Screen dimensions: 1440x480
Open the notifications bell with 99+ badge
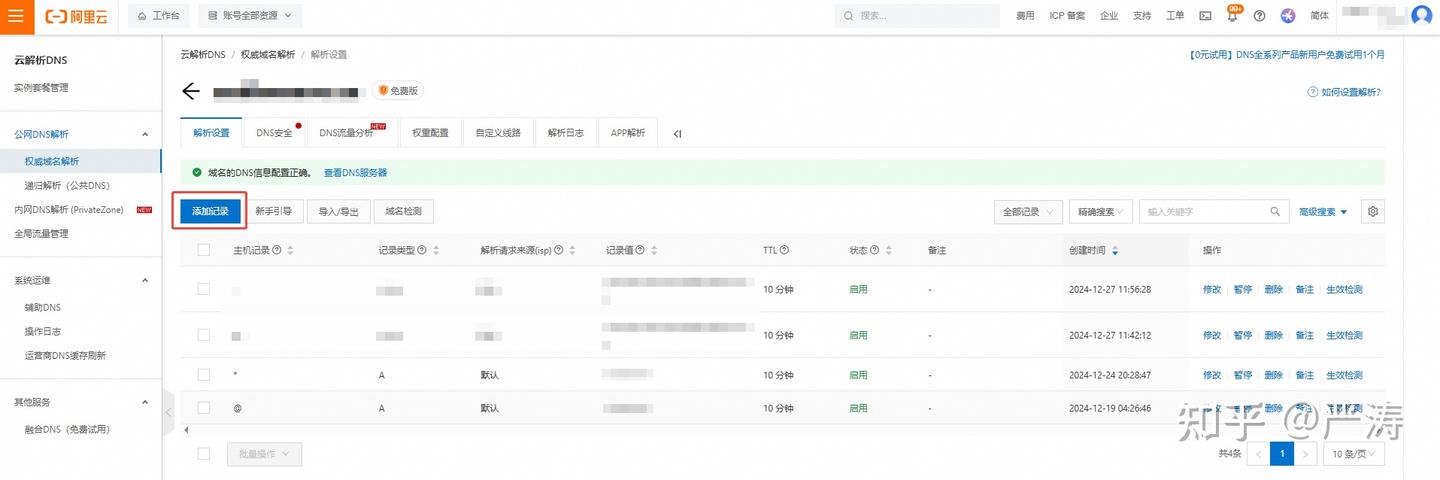click(1233, 15)
